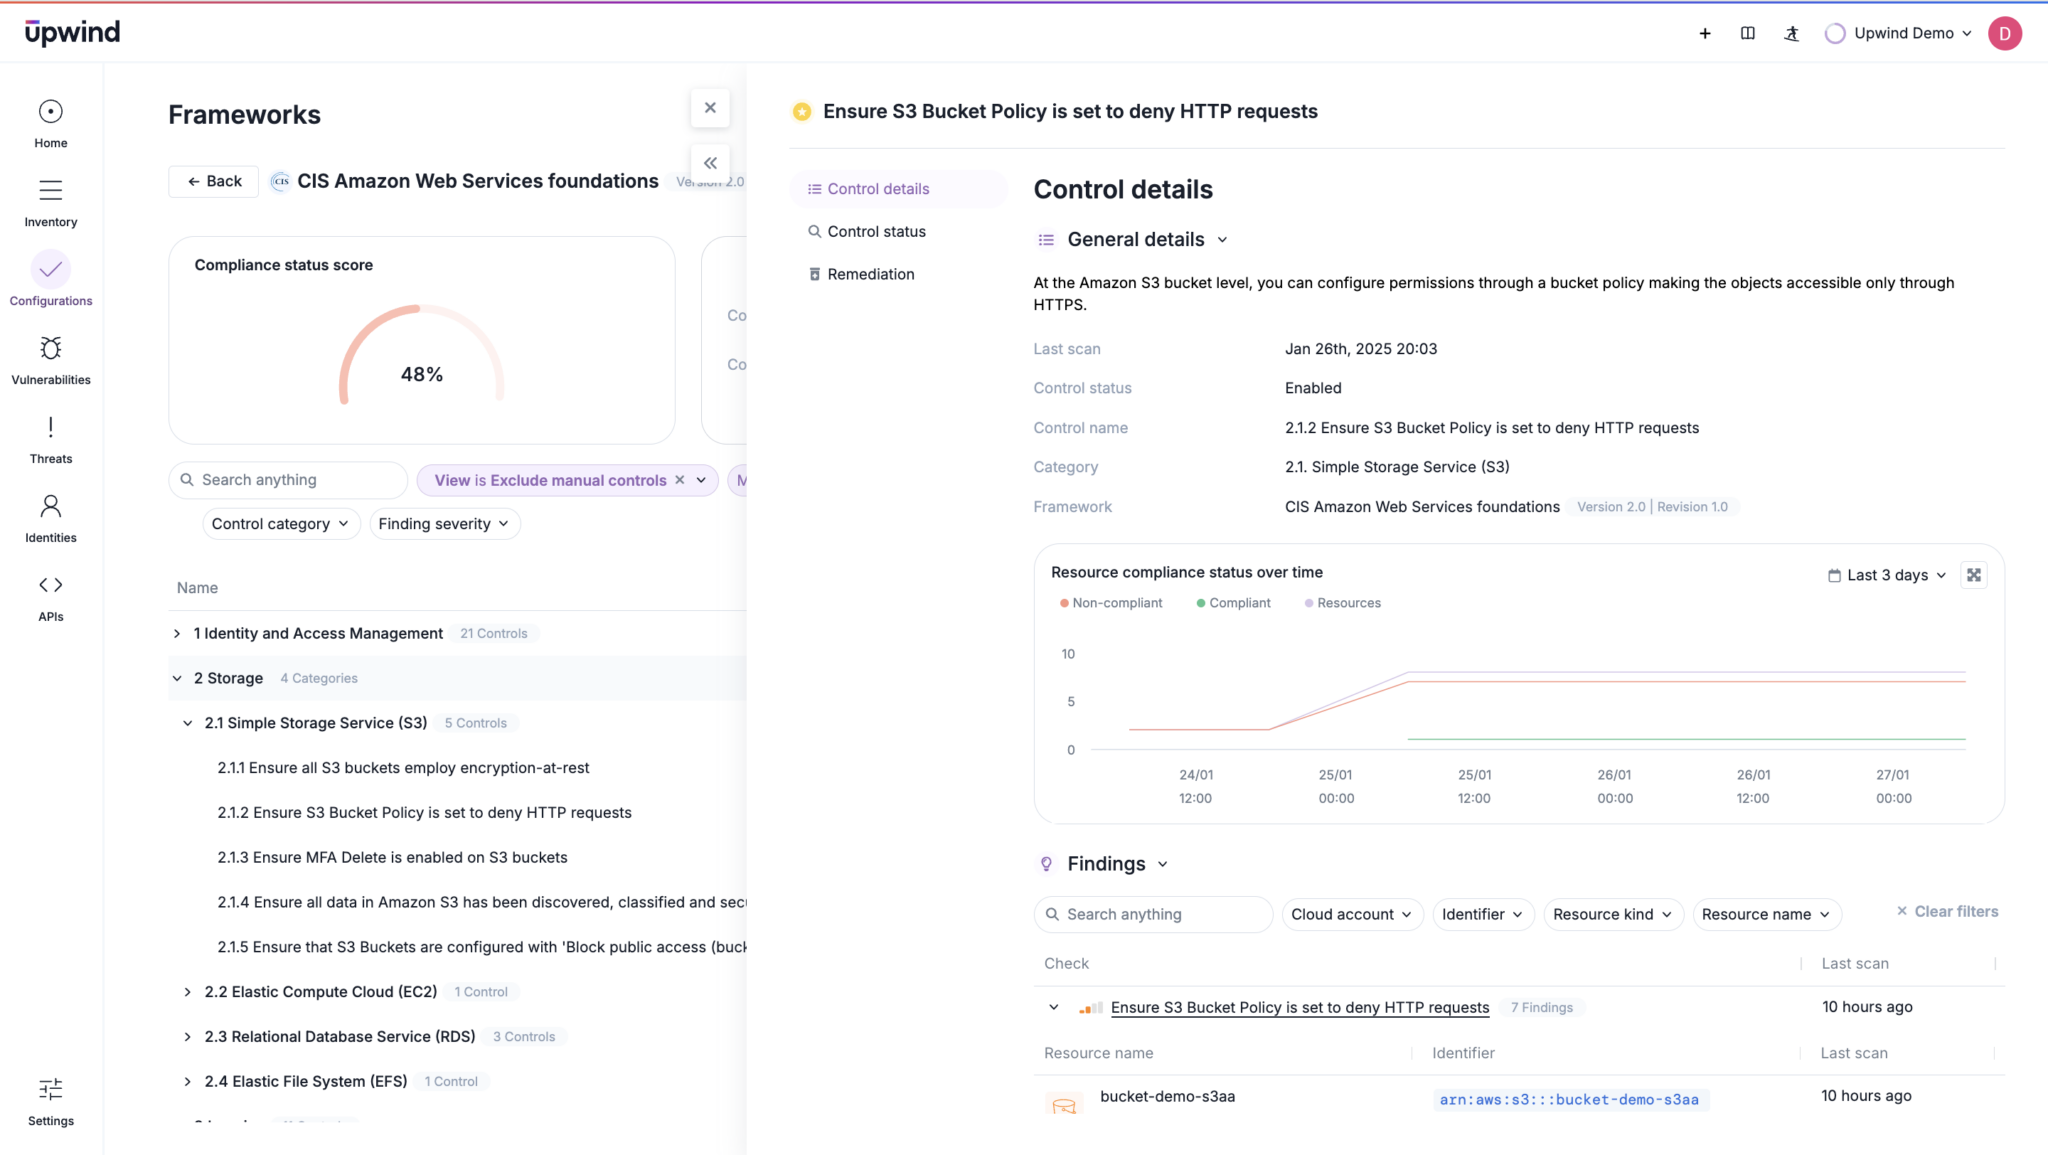
Task: Switch to the Remediation section
Action: click(x=870, y=274)
